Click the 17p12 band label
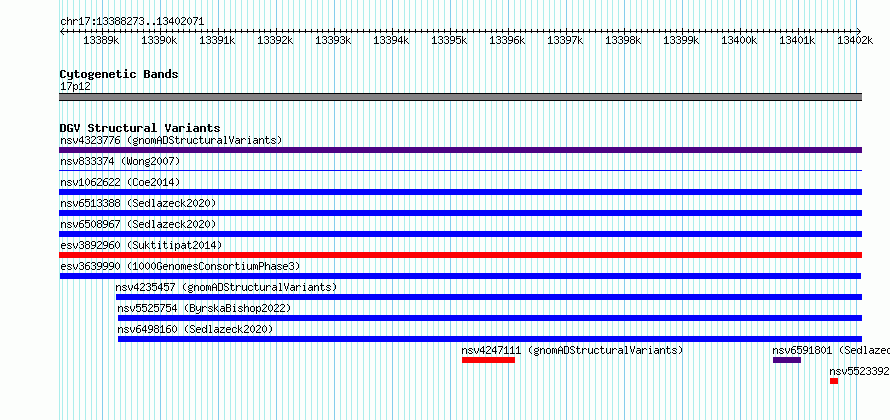890x420 pixels. pos(75,87)
